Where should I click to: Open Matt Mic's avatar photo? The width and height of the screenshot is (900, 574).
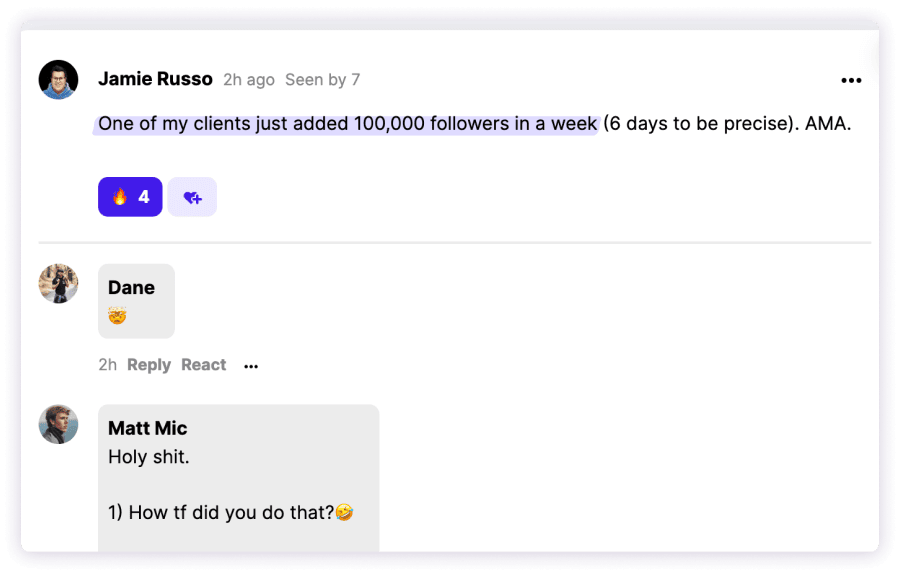(x=59, y=424)
